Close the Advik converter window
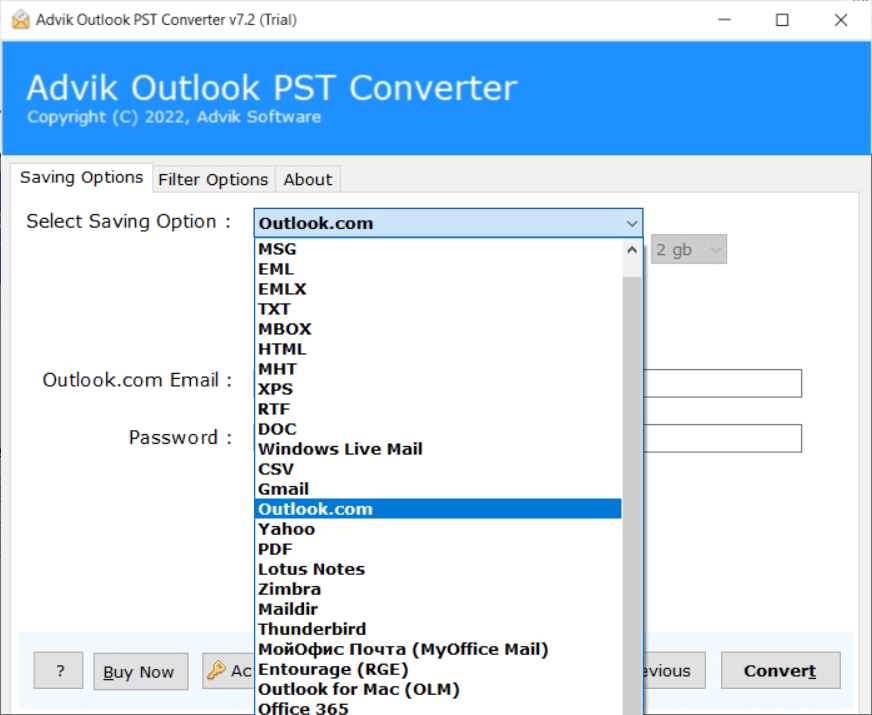Viewport: 872px width, 715px height. click(840, 20)
